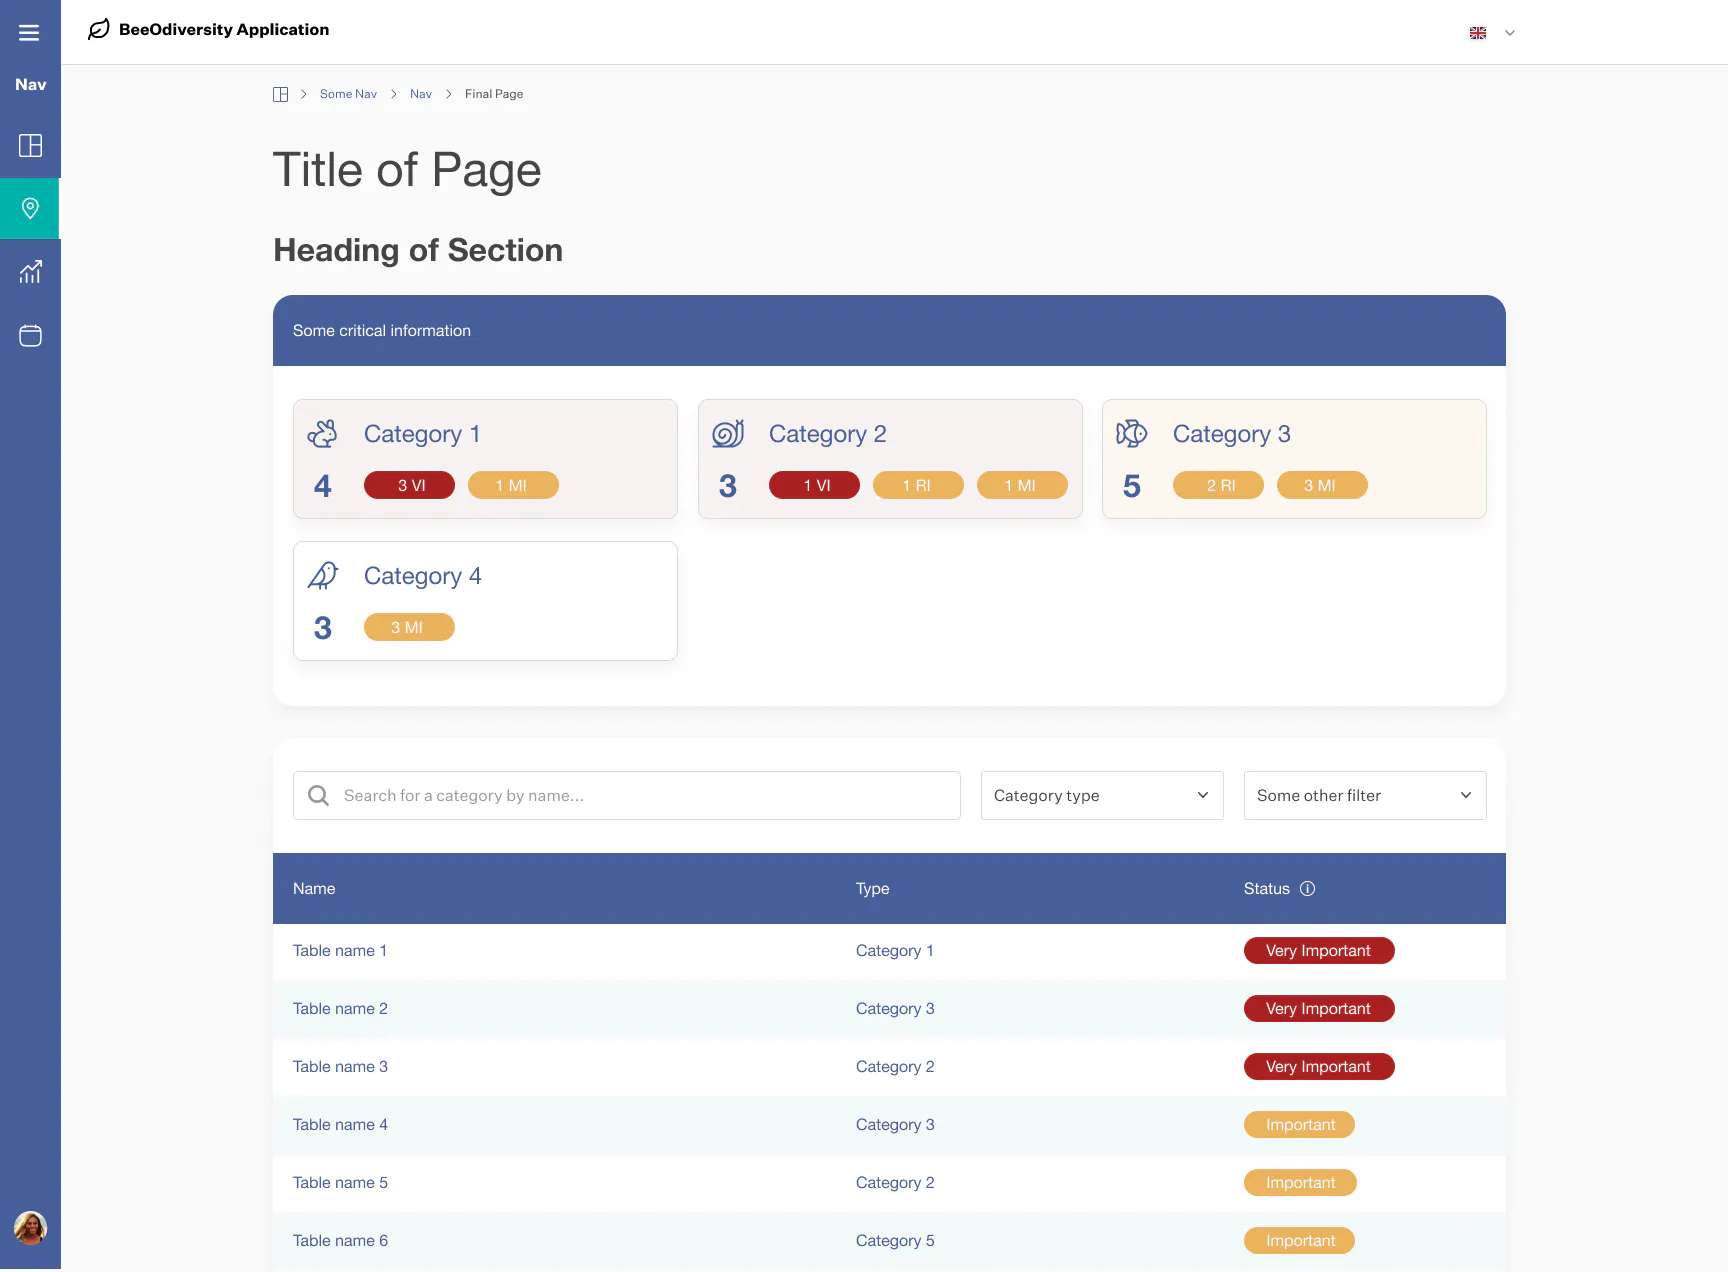Open the hamburger menu in sidebar

[30, 33]
